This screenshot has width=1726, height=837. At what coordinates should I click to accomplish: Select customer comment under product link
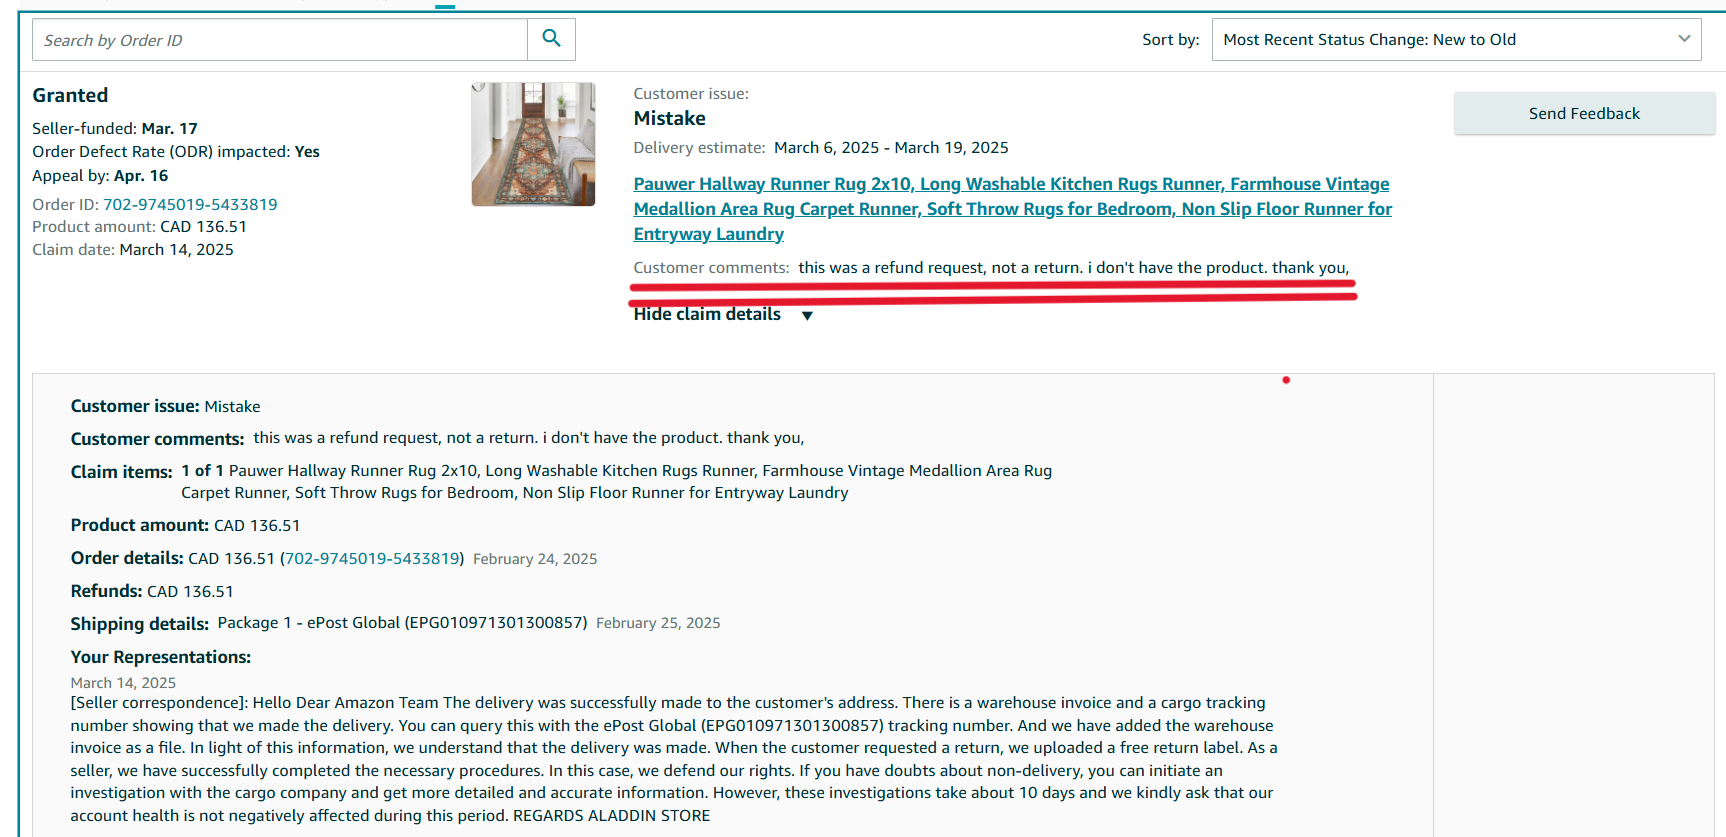(1074, 268)
